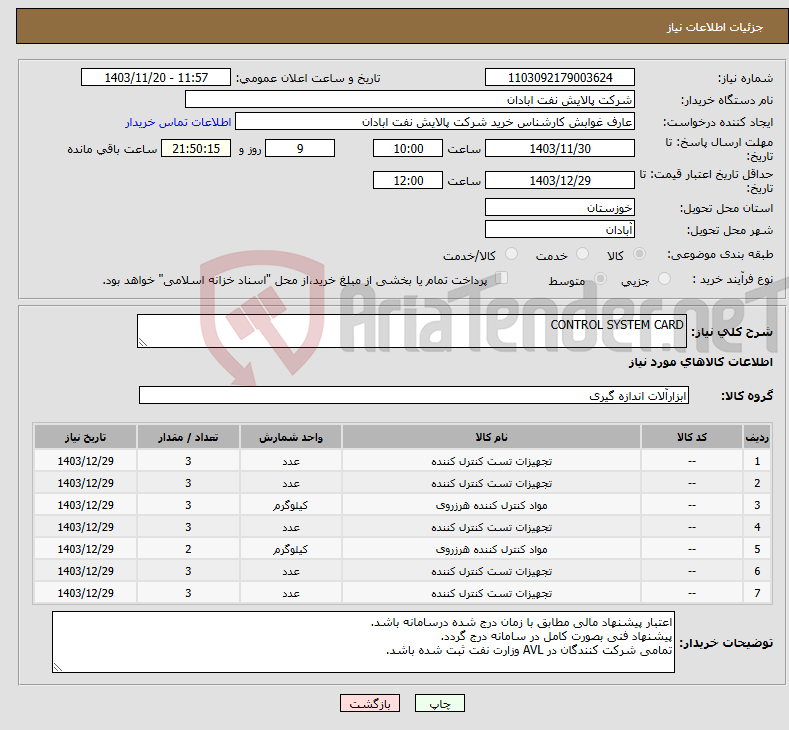Click item name in row 6
This screenshot has width=789, height=730.
(x=491, y=572)
